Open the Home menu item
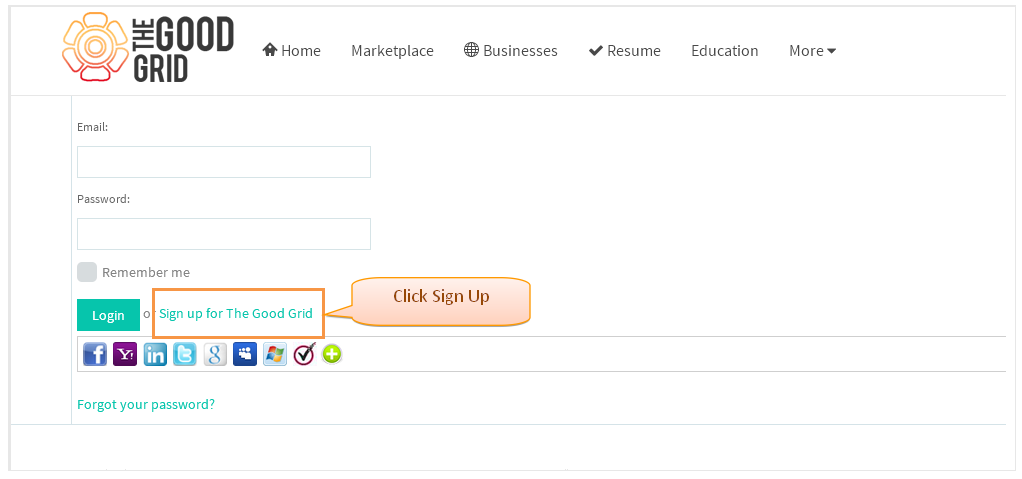1022x479 pixels. (291, 51)
